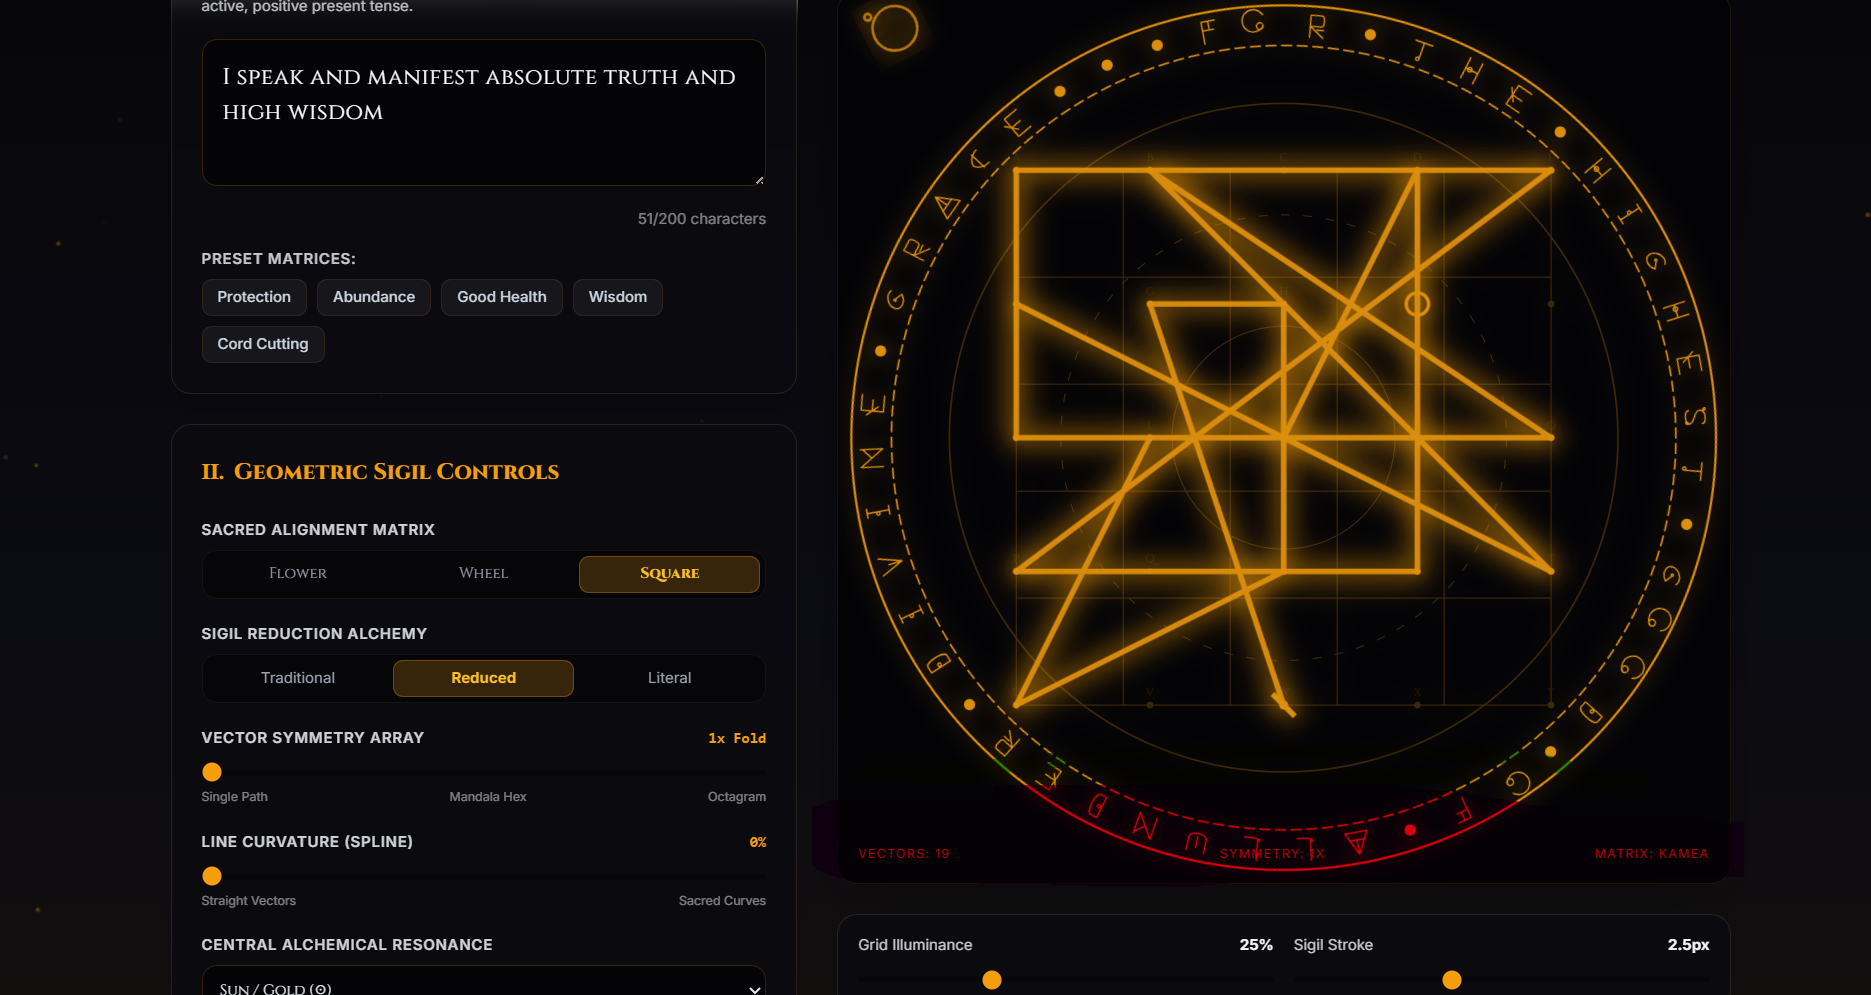Choose Literal sigil reduction
The width and height of the screenshot is (1871, 995).
click(669, 678)
